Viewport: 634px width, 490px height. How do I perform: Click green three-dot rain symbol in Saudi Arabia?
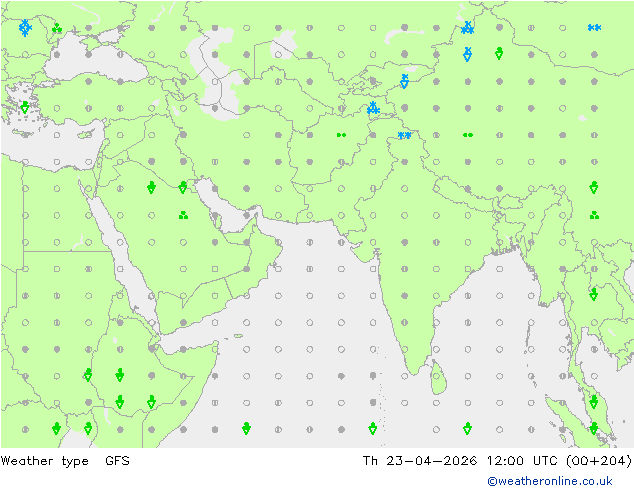183,215
